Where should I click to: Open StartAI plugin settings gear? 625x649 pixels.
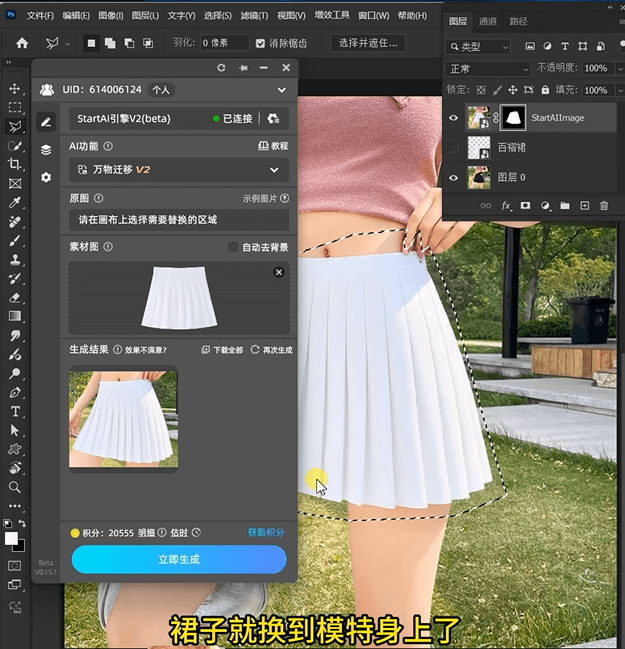click(x=46, y=178)
